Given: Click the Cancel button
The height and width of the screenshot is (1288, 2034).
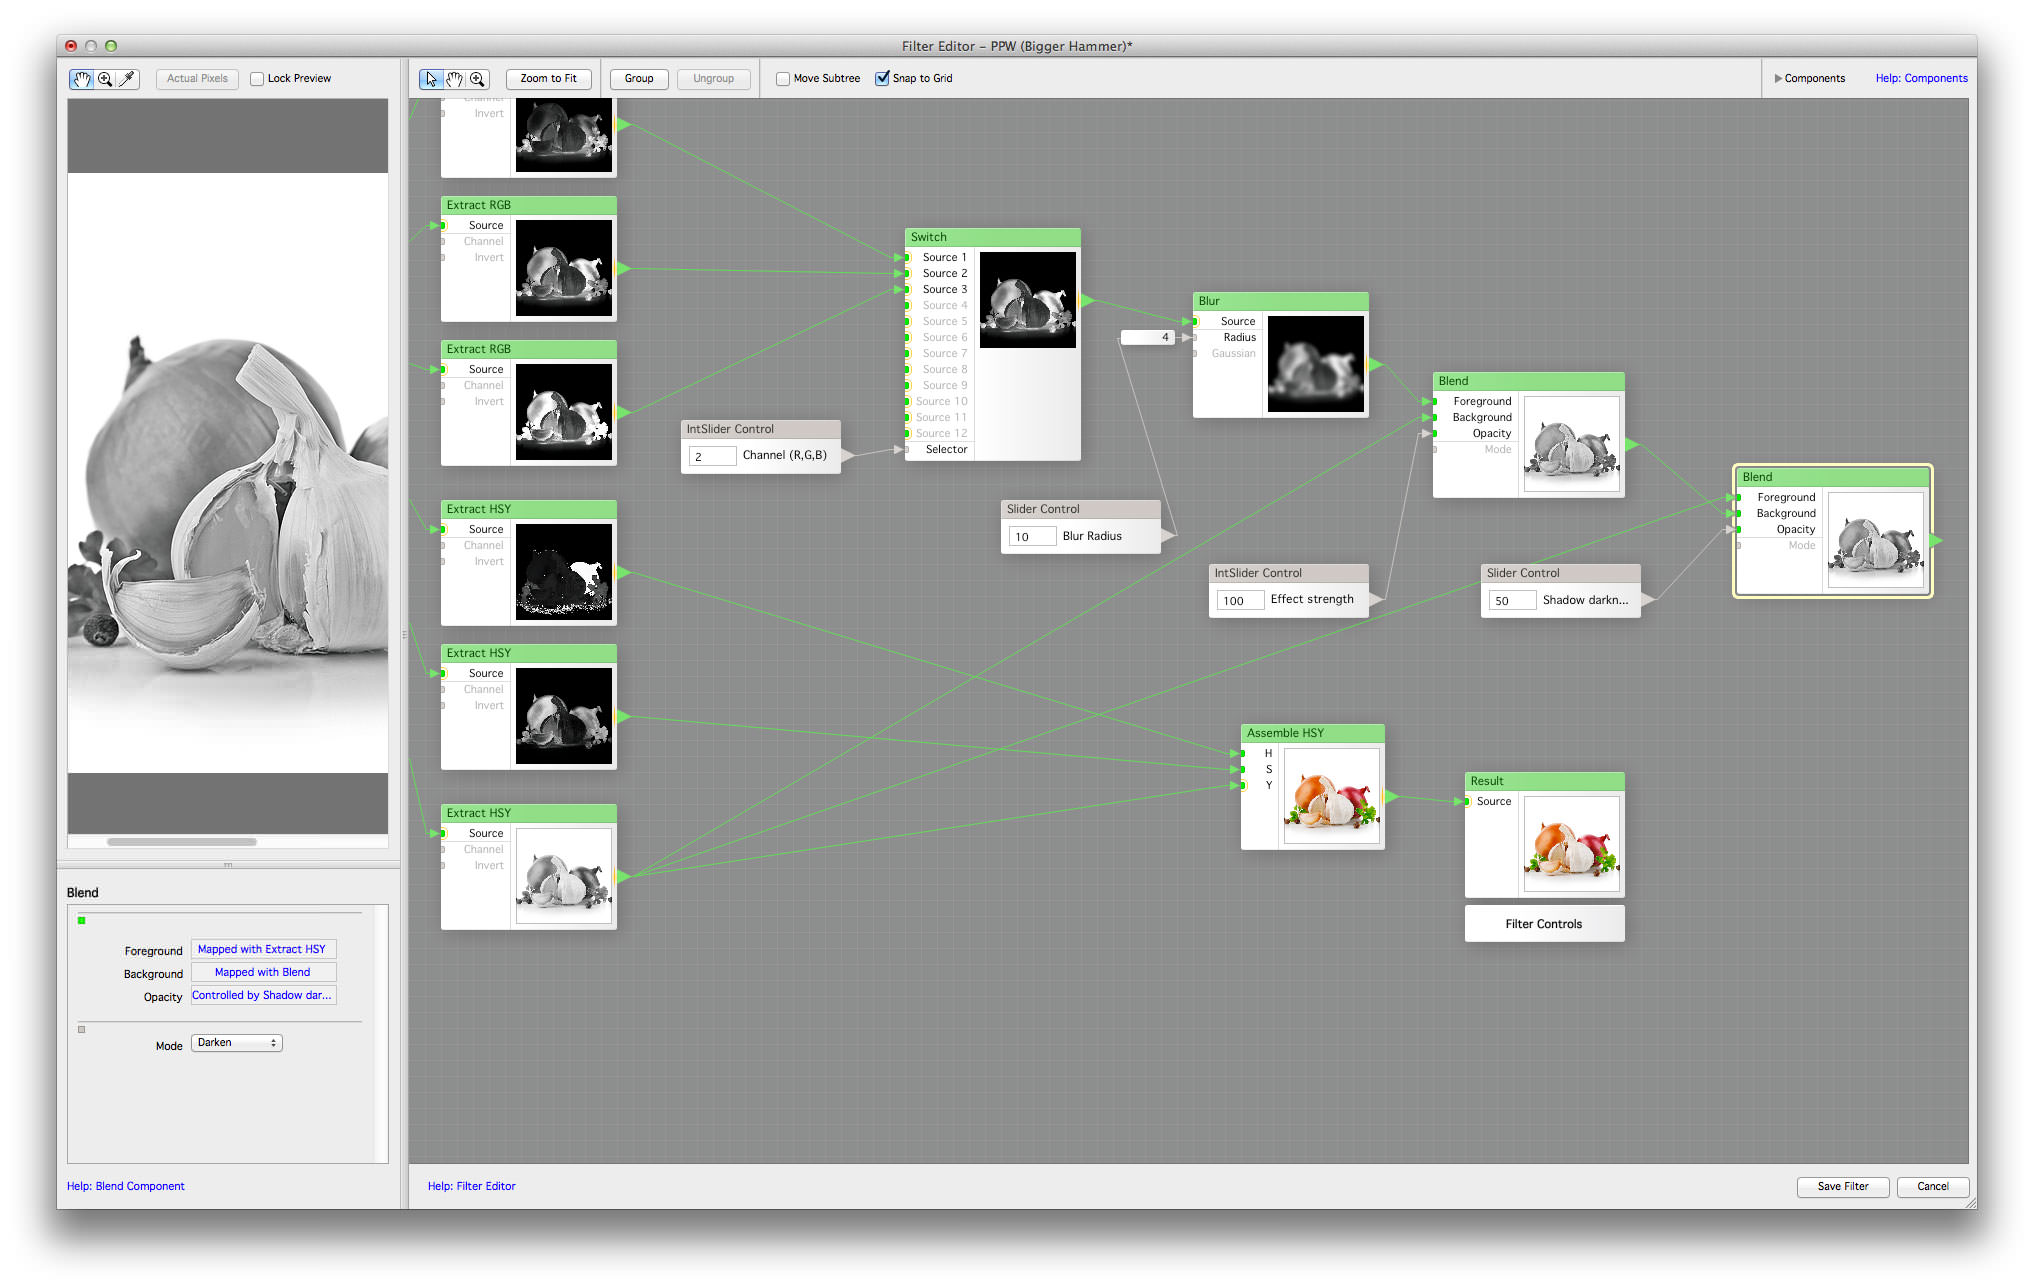Looking at the screenshot, I should 1936,1186.
